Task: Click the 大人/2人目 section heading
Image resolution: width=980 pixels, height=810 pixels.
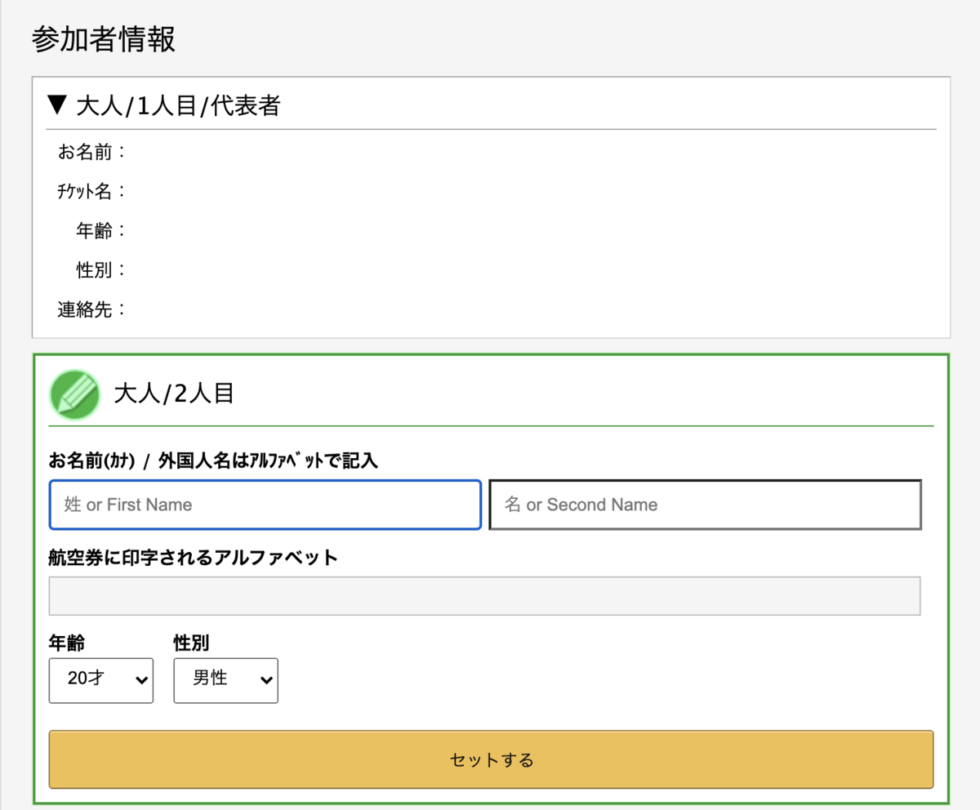Action: point(174,394)
